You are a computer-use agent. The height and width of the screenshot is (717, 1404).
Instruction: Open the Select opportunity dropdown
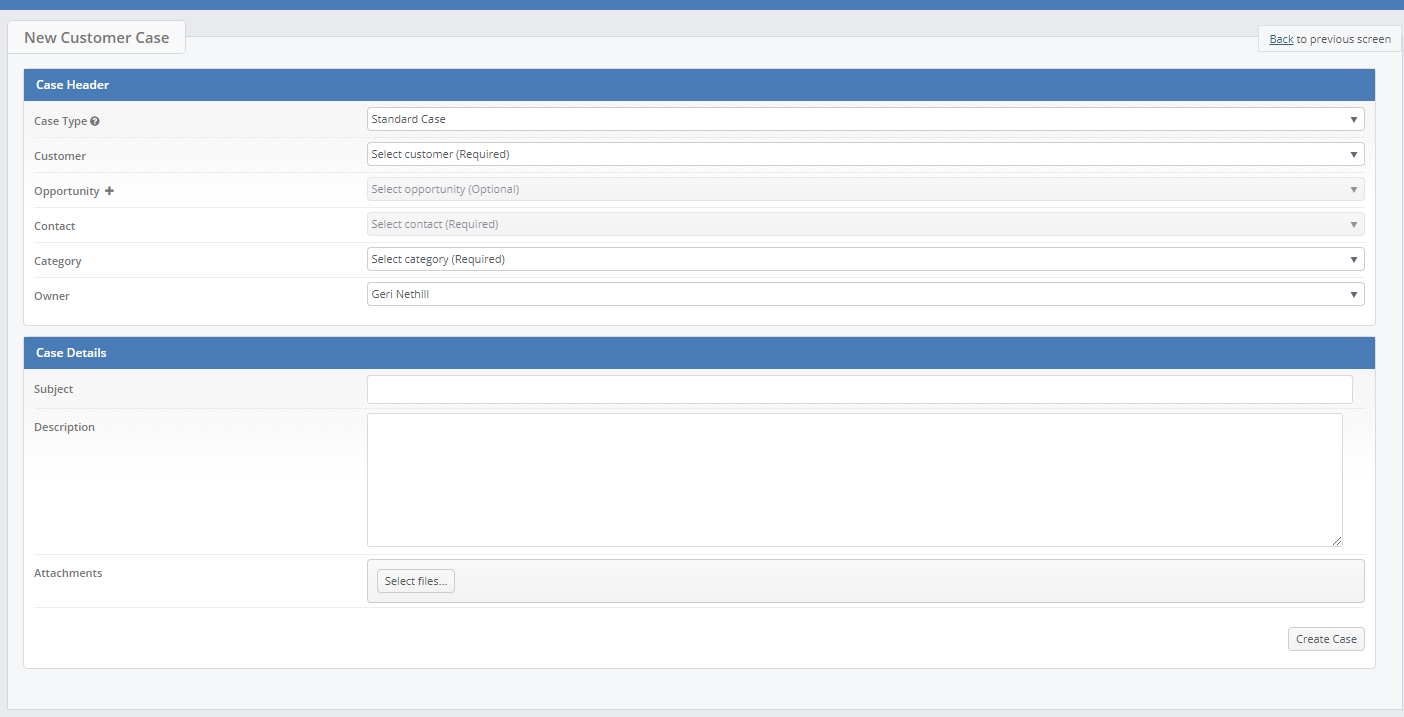pos(865,189)
